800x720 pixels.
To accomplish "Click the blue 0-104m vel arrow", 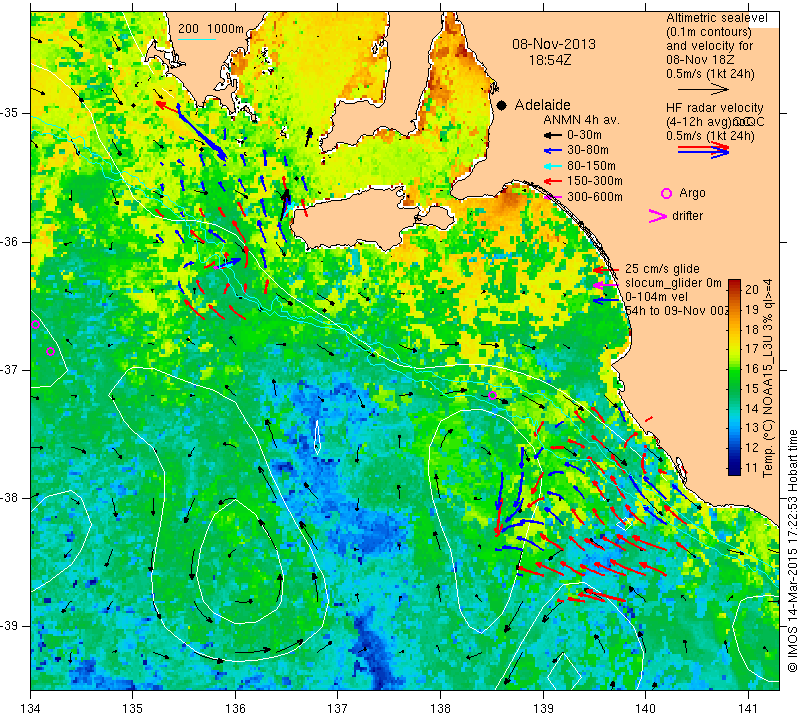I will pos(606,301).
